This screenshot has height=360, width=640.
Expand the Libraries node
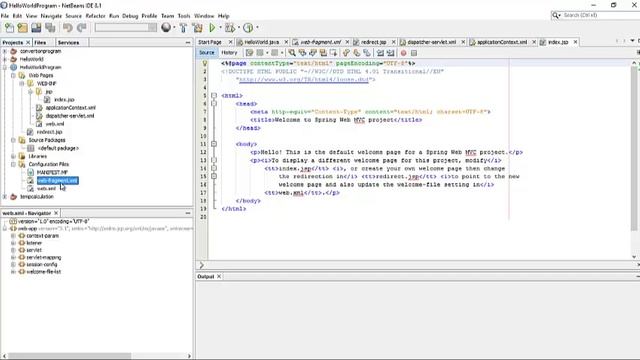tap(13, 156)
